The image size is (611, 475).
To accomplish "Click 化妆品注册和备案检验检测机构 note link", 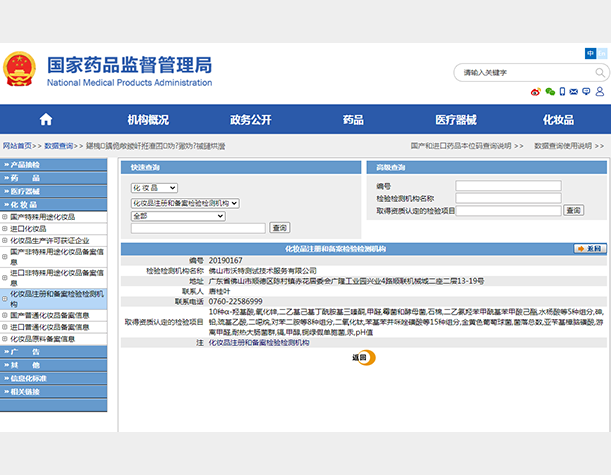I will (x=259, y=343).
